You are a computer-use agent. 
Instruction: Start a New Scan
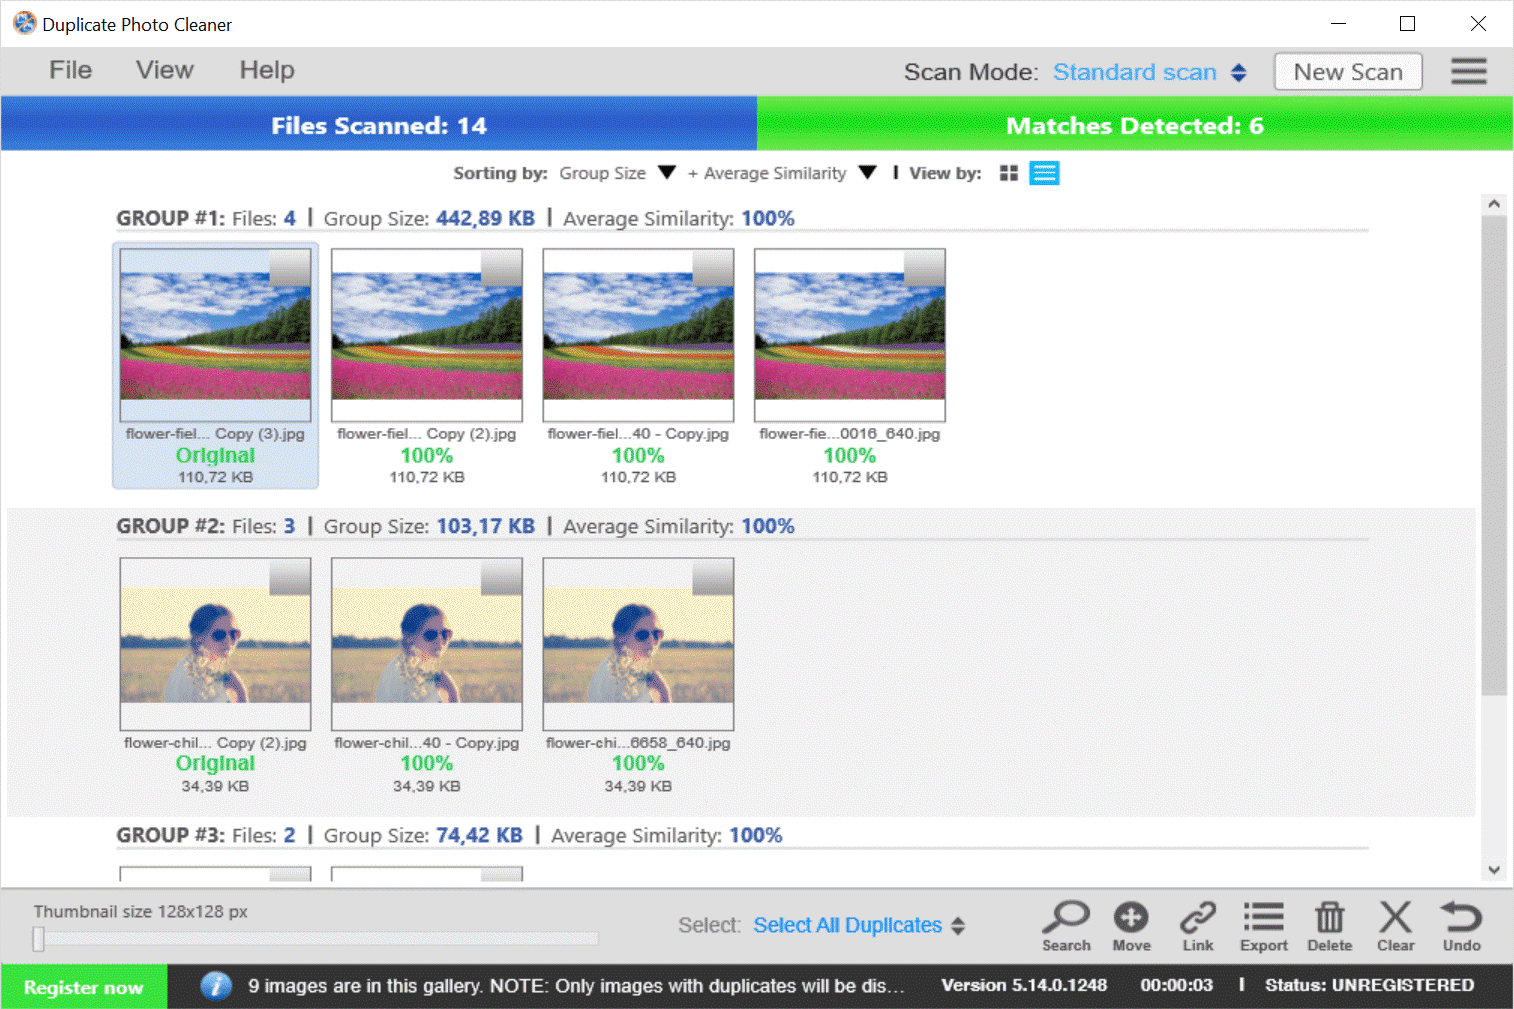point(1347,71)
